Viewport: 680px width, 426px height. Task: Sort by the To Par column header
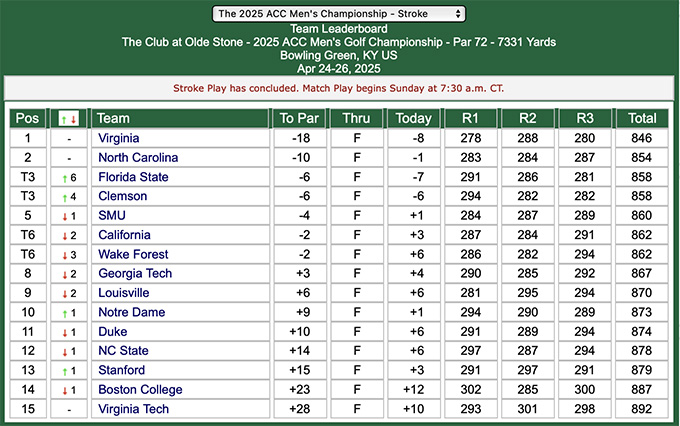tap(300, 118)
